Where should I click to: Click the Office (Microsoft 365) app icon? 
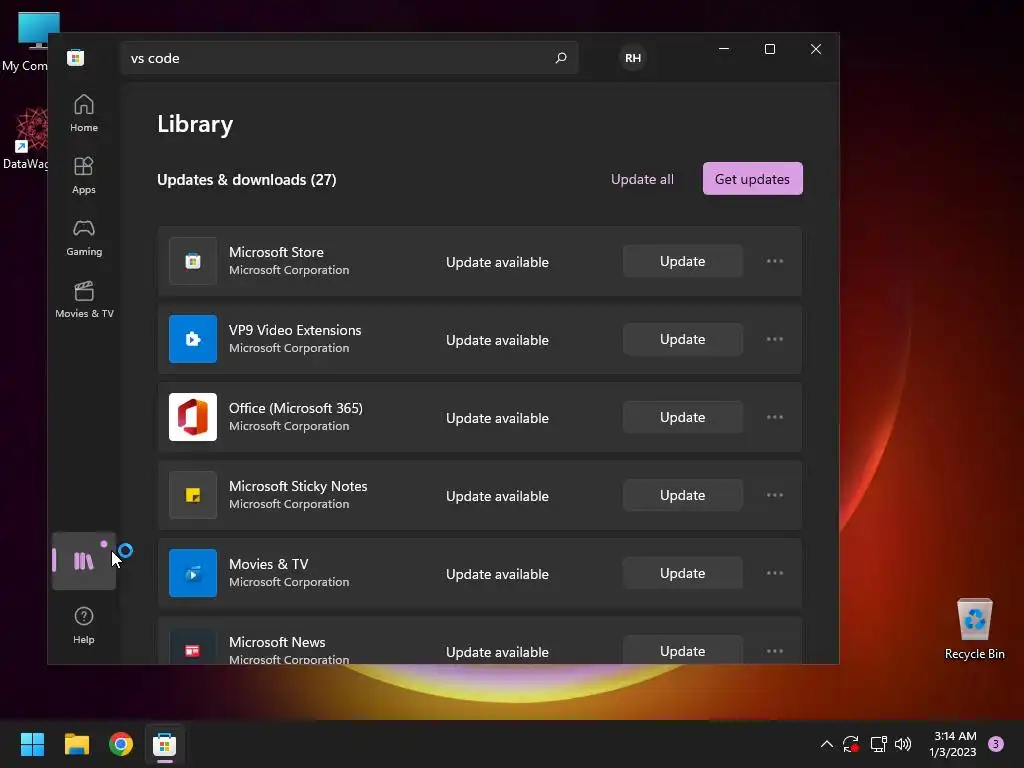pos(193,417)
